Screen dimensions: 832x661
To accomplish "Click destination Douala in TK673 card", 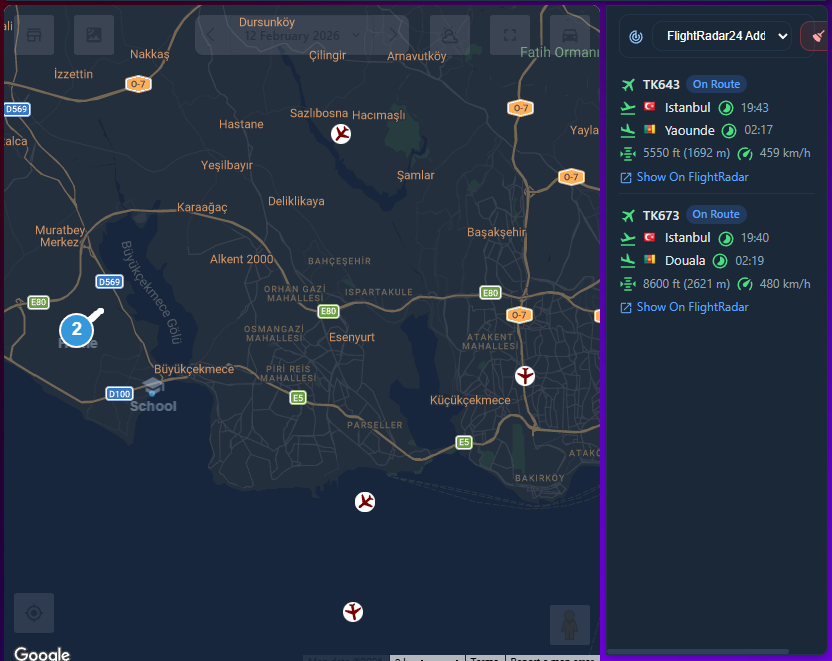I will (685, 260).
